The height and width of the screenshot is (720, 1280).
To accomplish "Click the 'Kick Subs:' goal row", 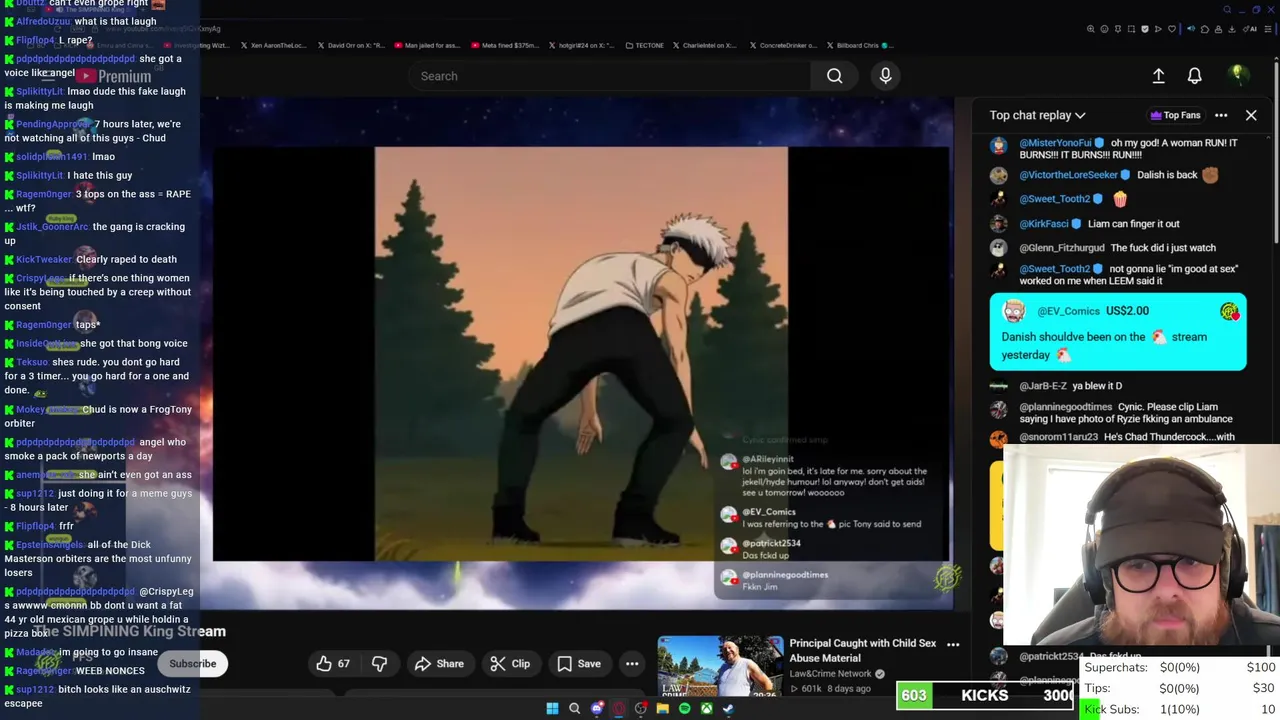I will tap(1179, 709).
